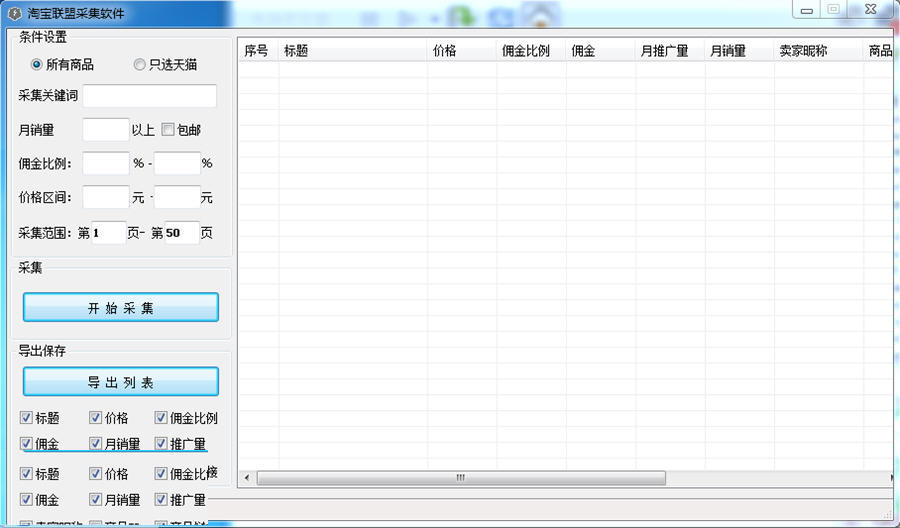Toggle the 包邮 checkbox
The width and height of the screenshot is (900, 528).
coord(168,130)
